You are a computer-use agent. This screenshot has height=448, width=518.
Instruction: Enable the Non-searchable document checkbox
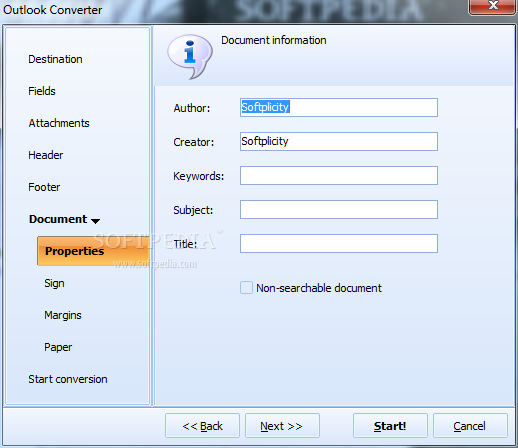click(x=246, y=288)
